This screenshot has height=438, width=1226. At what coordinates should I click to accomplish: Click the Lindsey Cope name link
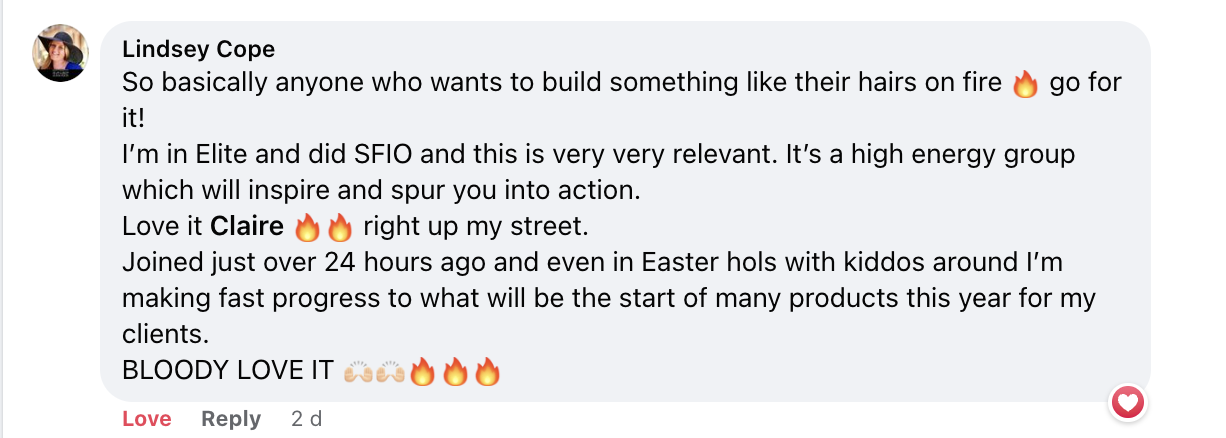198,50
